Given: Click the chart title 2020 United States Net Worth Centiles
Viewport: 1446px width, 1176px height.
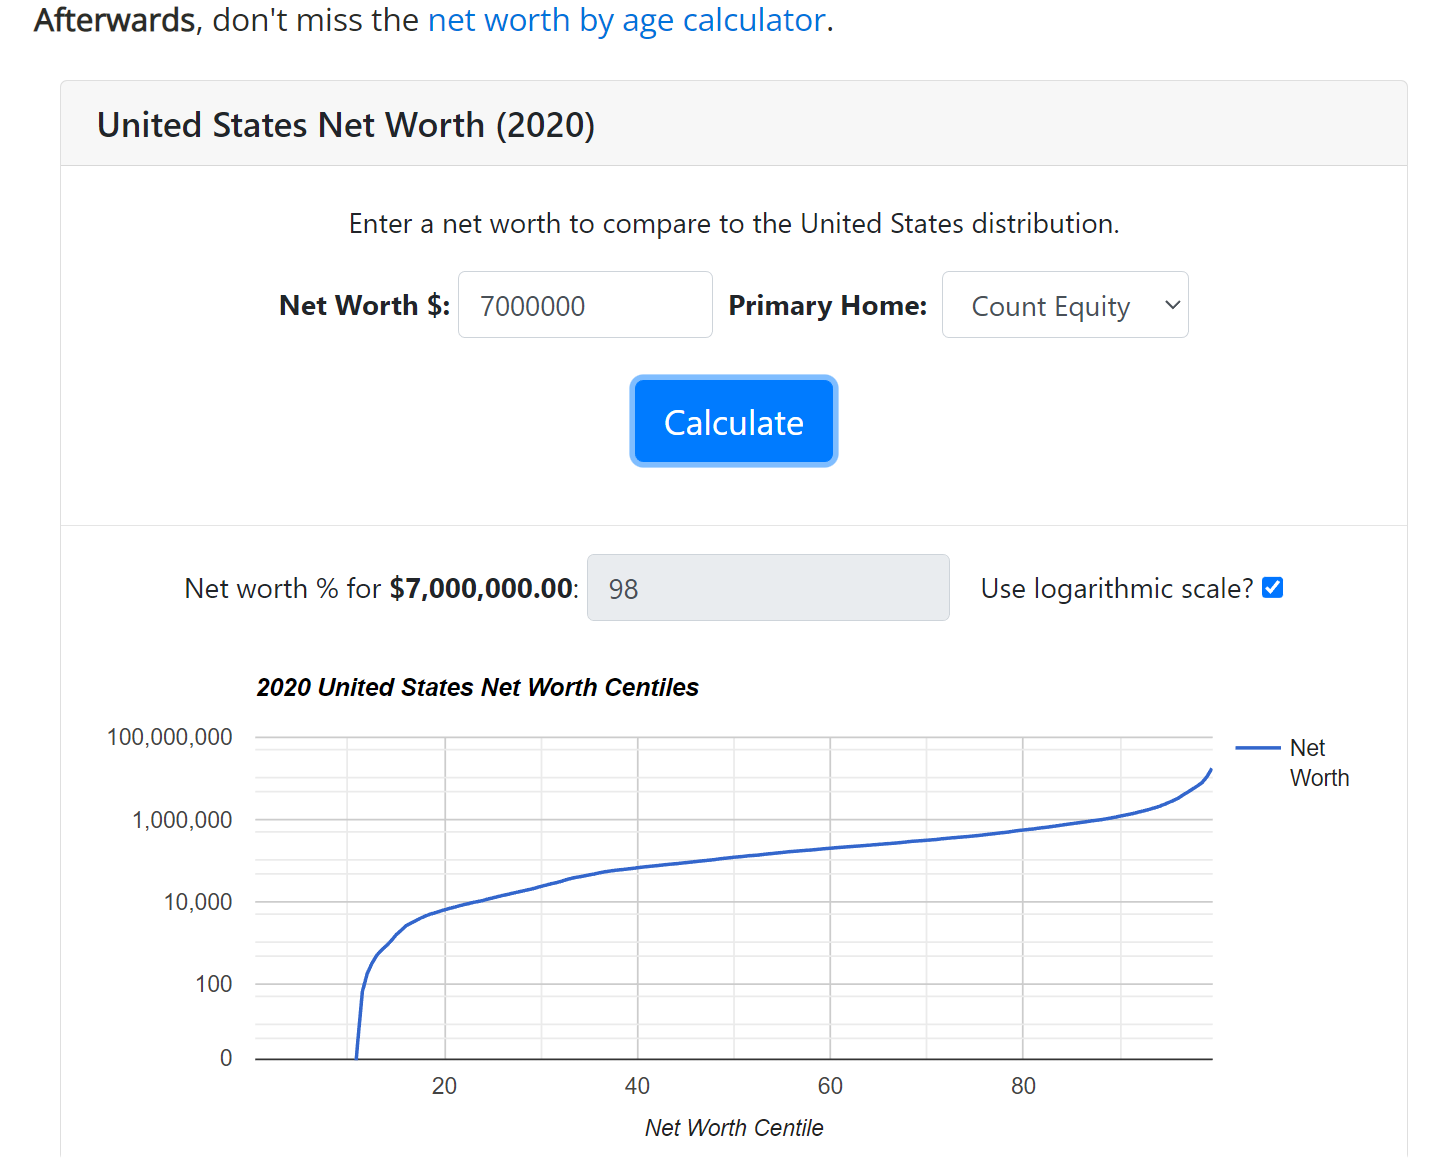Looking at the screenshot, I should pos(477,687).
